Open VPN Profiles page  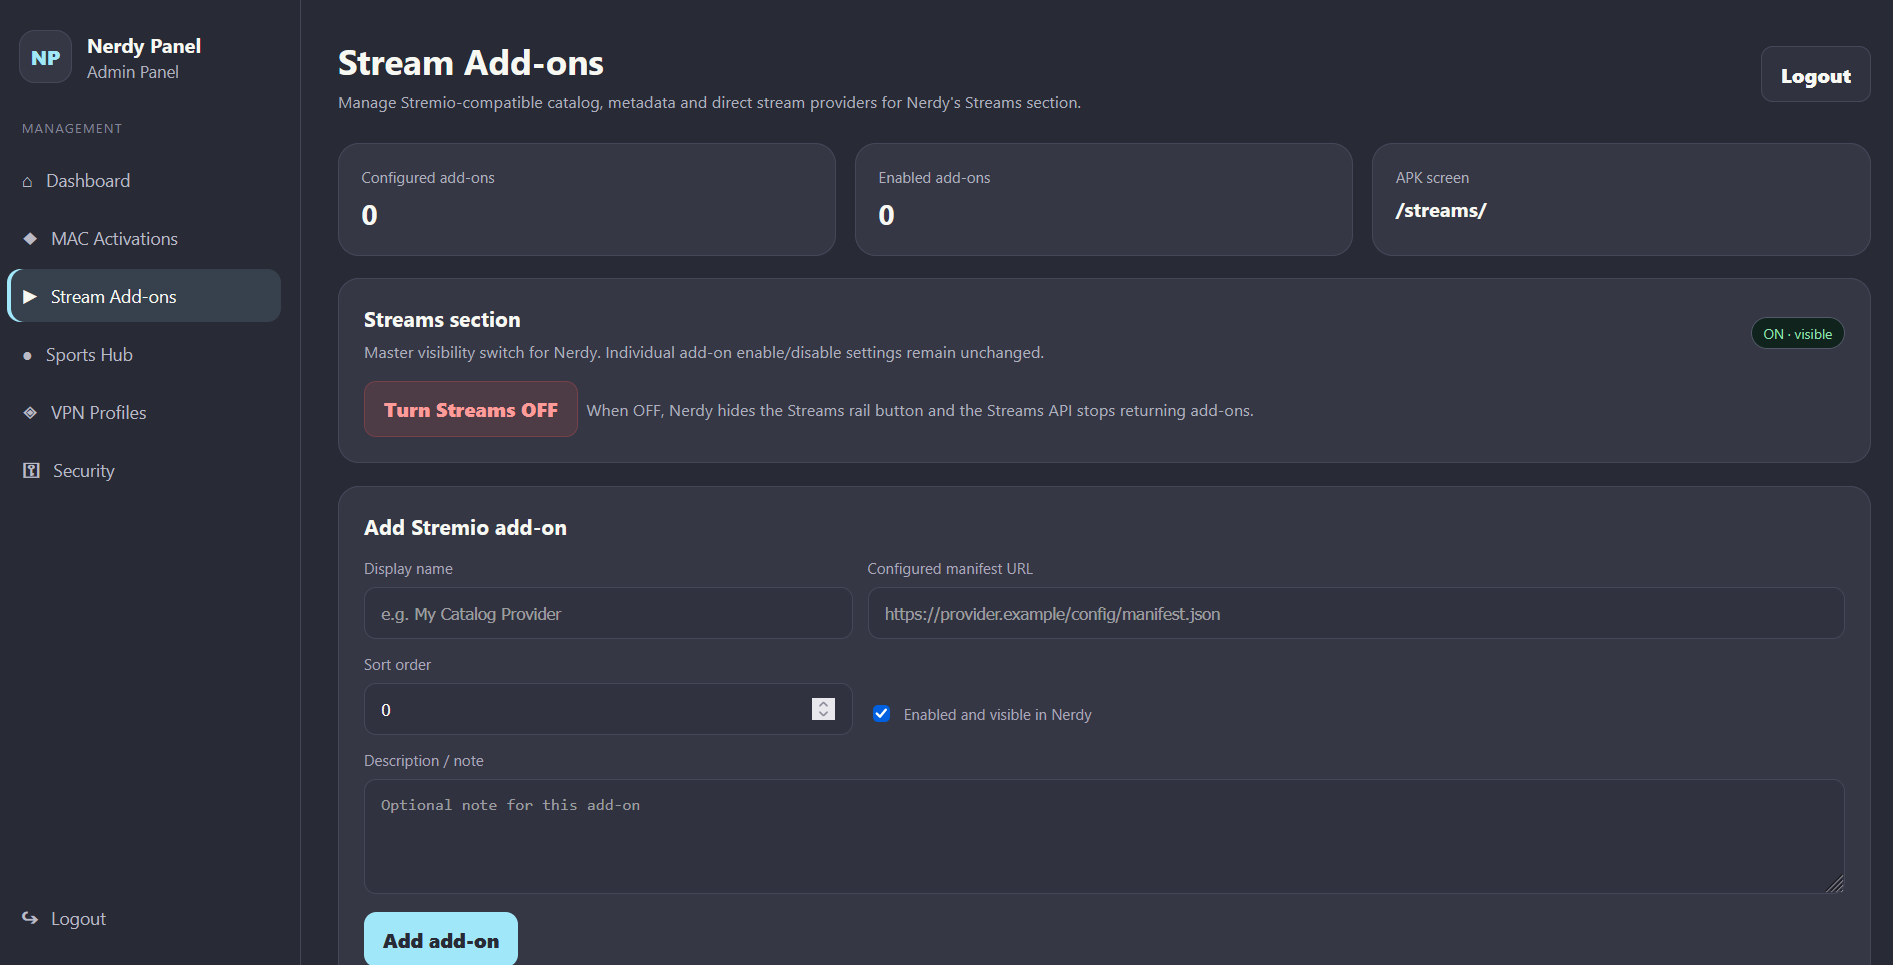click(144, 413)
